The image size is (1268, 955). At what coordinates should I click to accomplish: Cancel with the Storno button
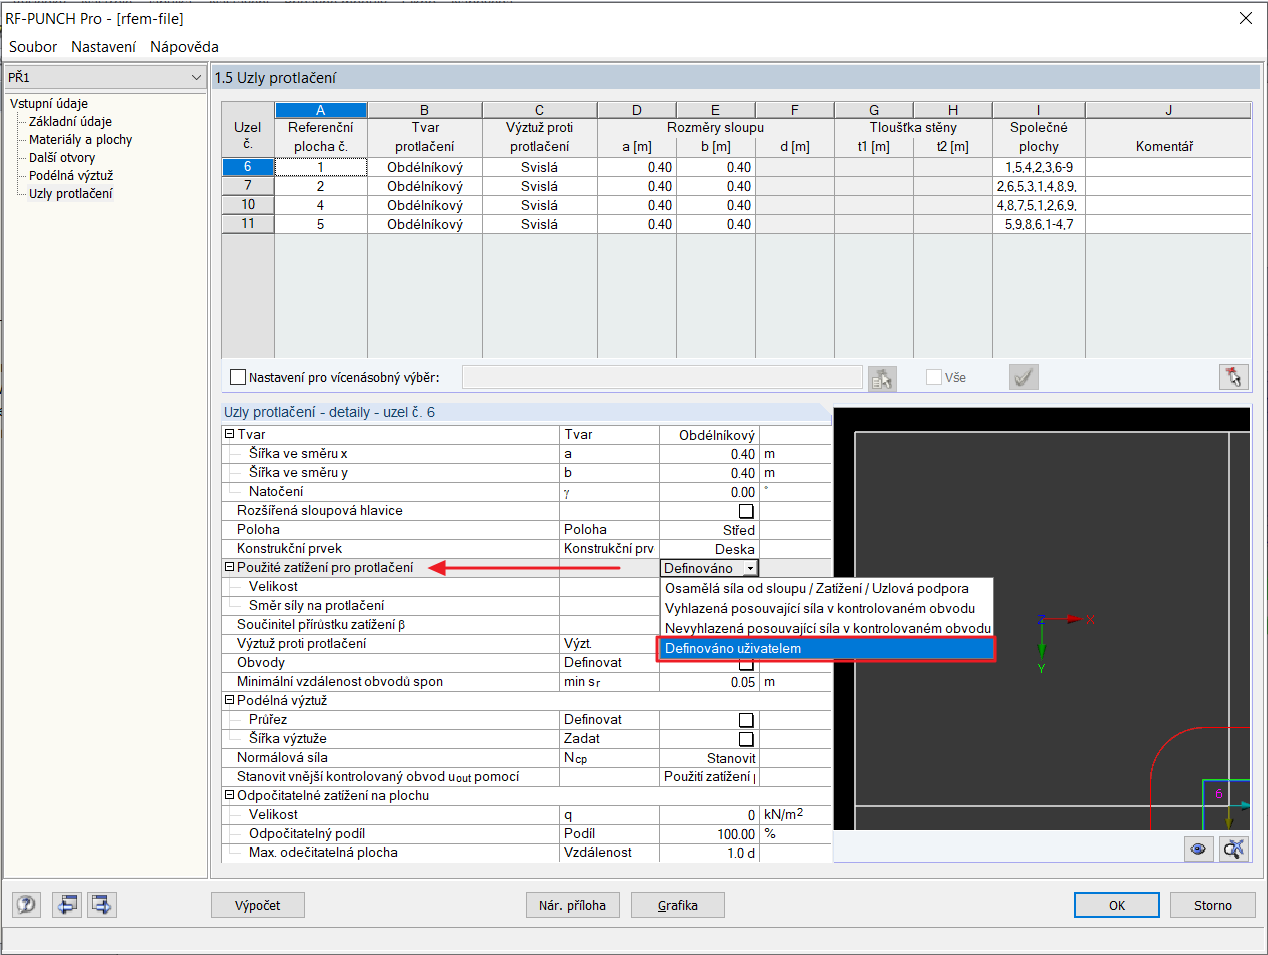(x=1213, y=905)
